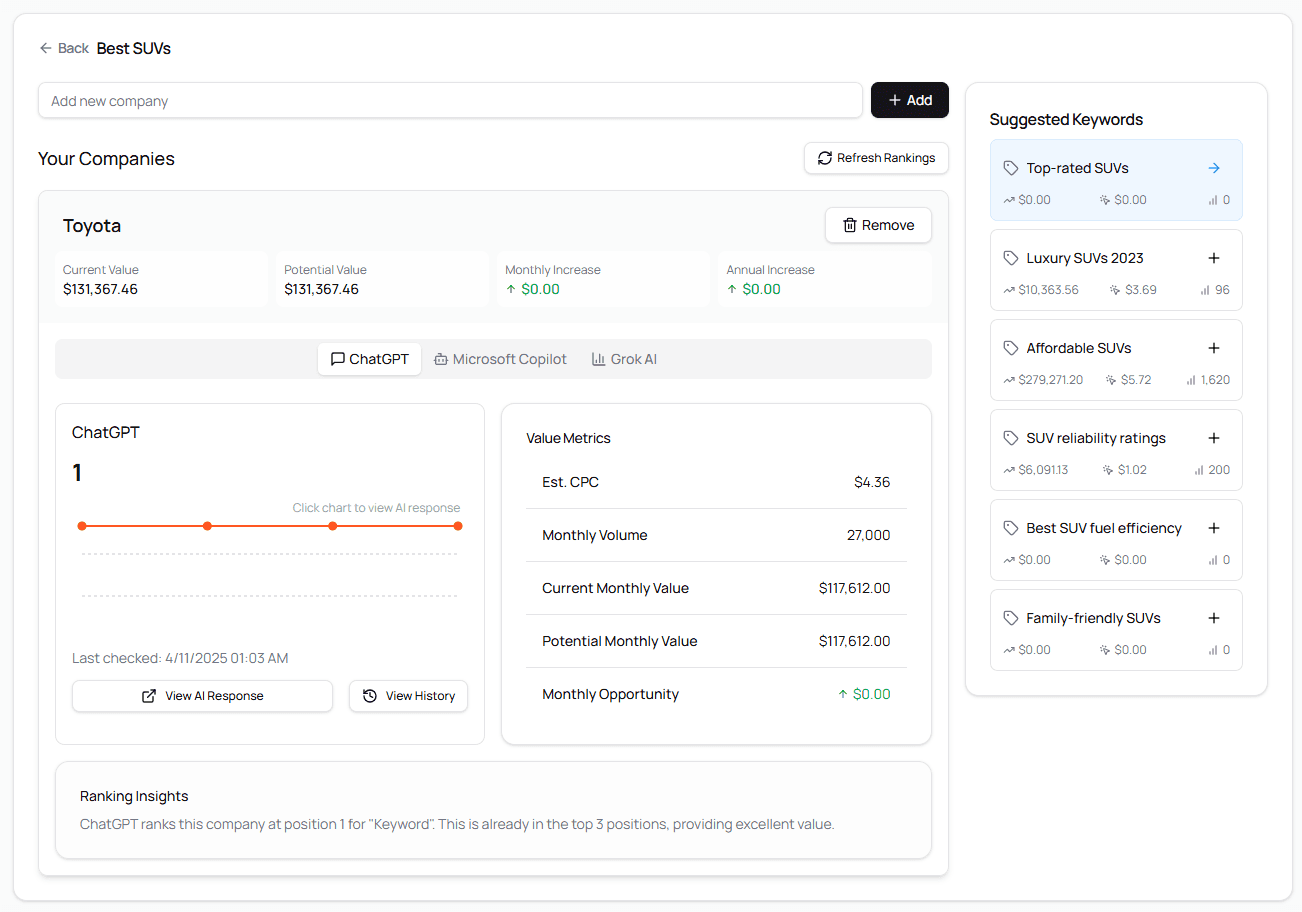Switch to the Microsoft Copilot tab
1302x912 pixels.
coord(500,359)
